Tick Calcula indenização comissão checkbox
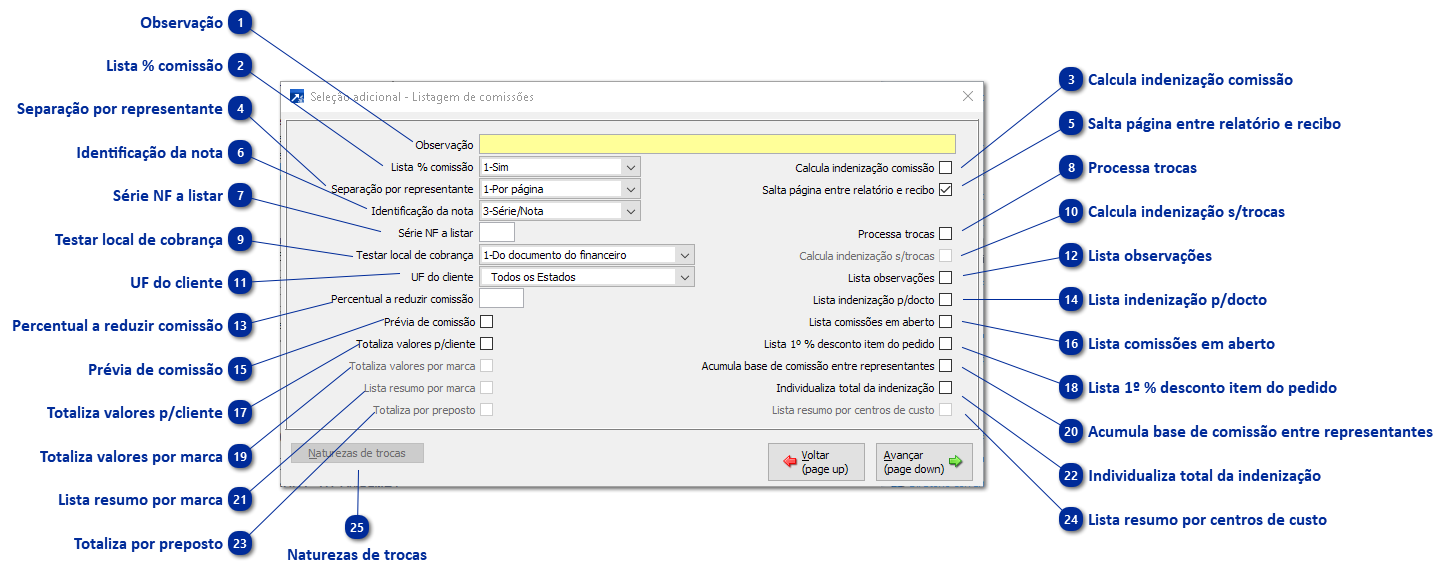The image size is (1449, 581). (945, 168)
